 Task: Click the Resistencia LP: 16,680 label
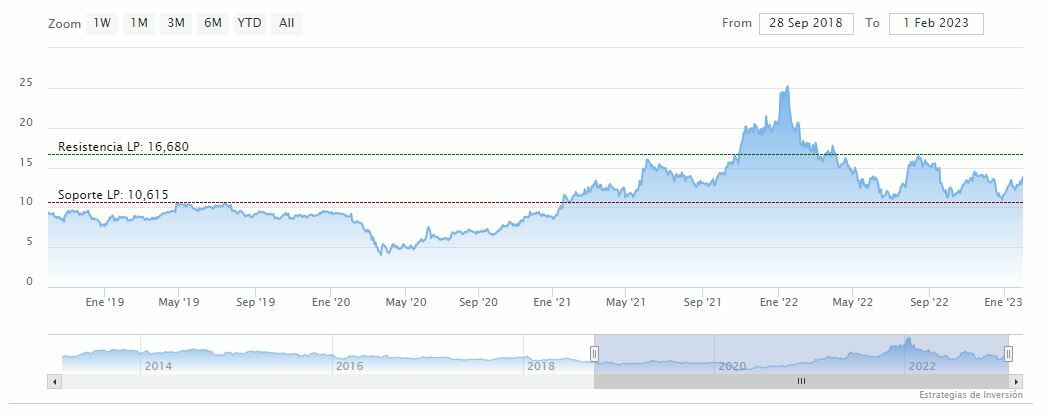tap(123, 147)
